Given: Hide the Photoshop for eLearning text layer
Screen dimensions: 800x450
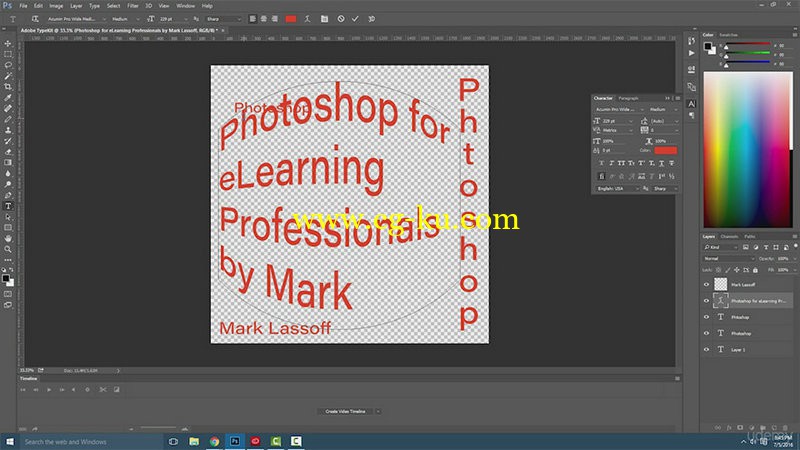Looking at the screenshot, I should [707, 301].
